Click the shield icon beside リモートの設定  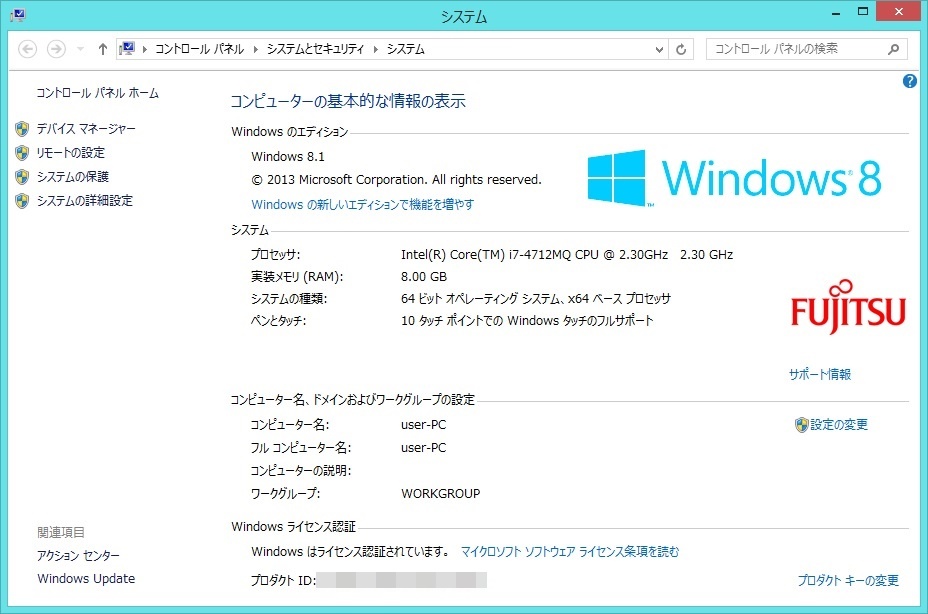[22, 153]
